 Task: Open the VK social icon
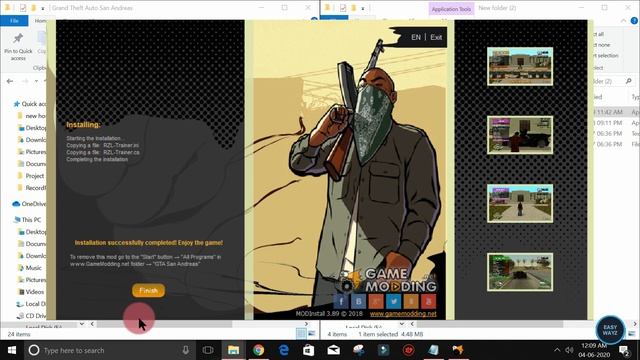tap(358, 302)
